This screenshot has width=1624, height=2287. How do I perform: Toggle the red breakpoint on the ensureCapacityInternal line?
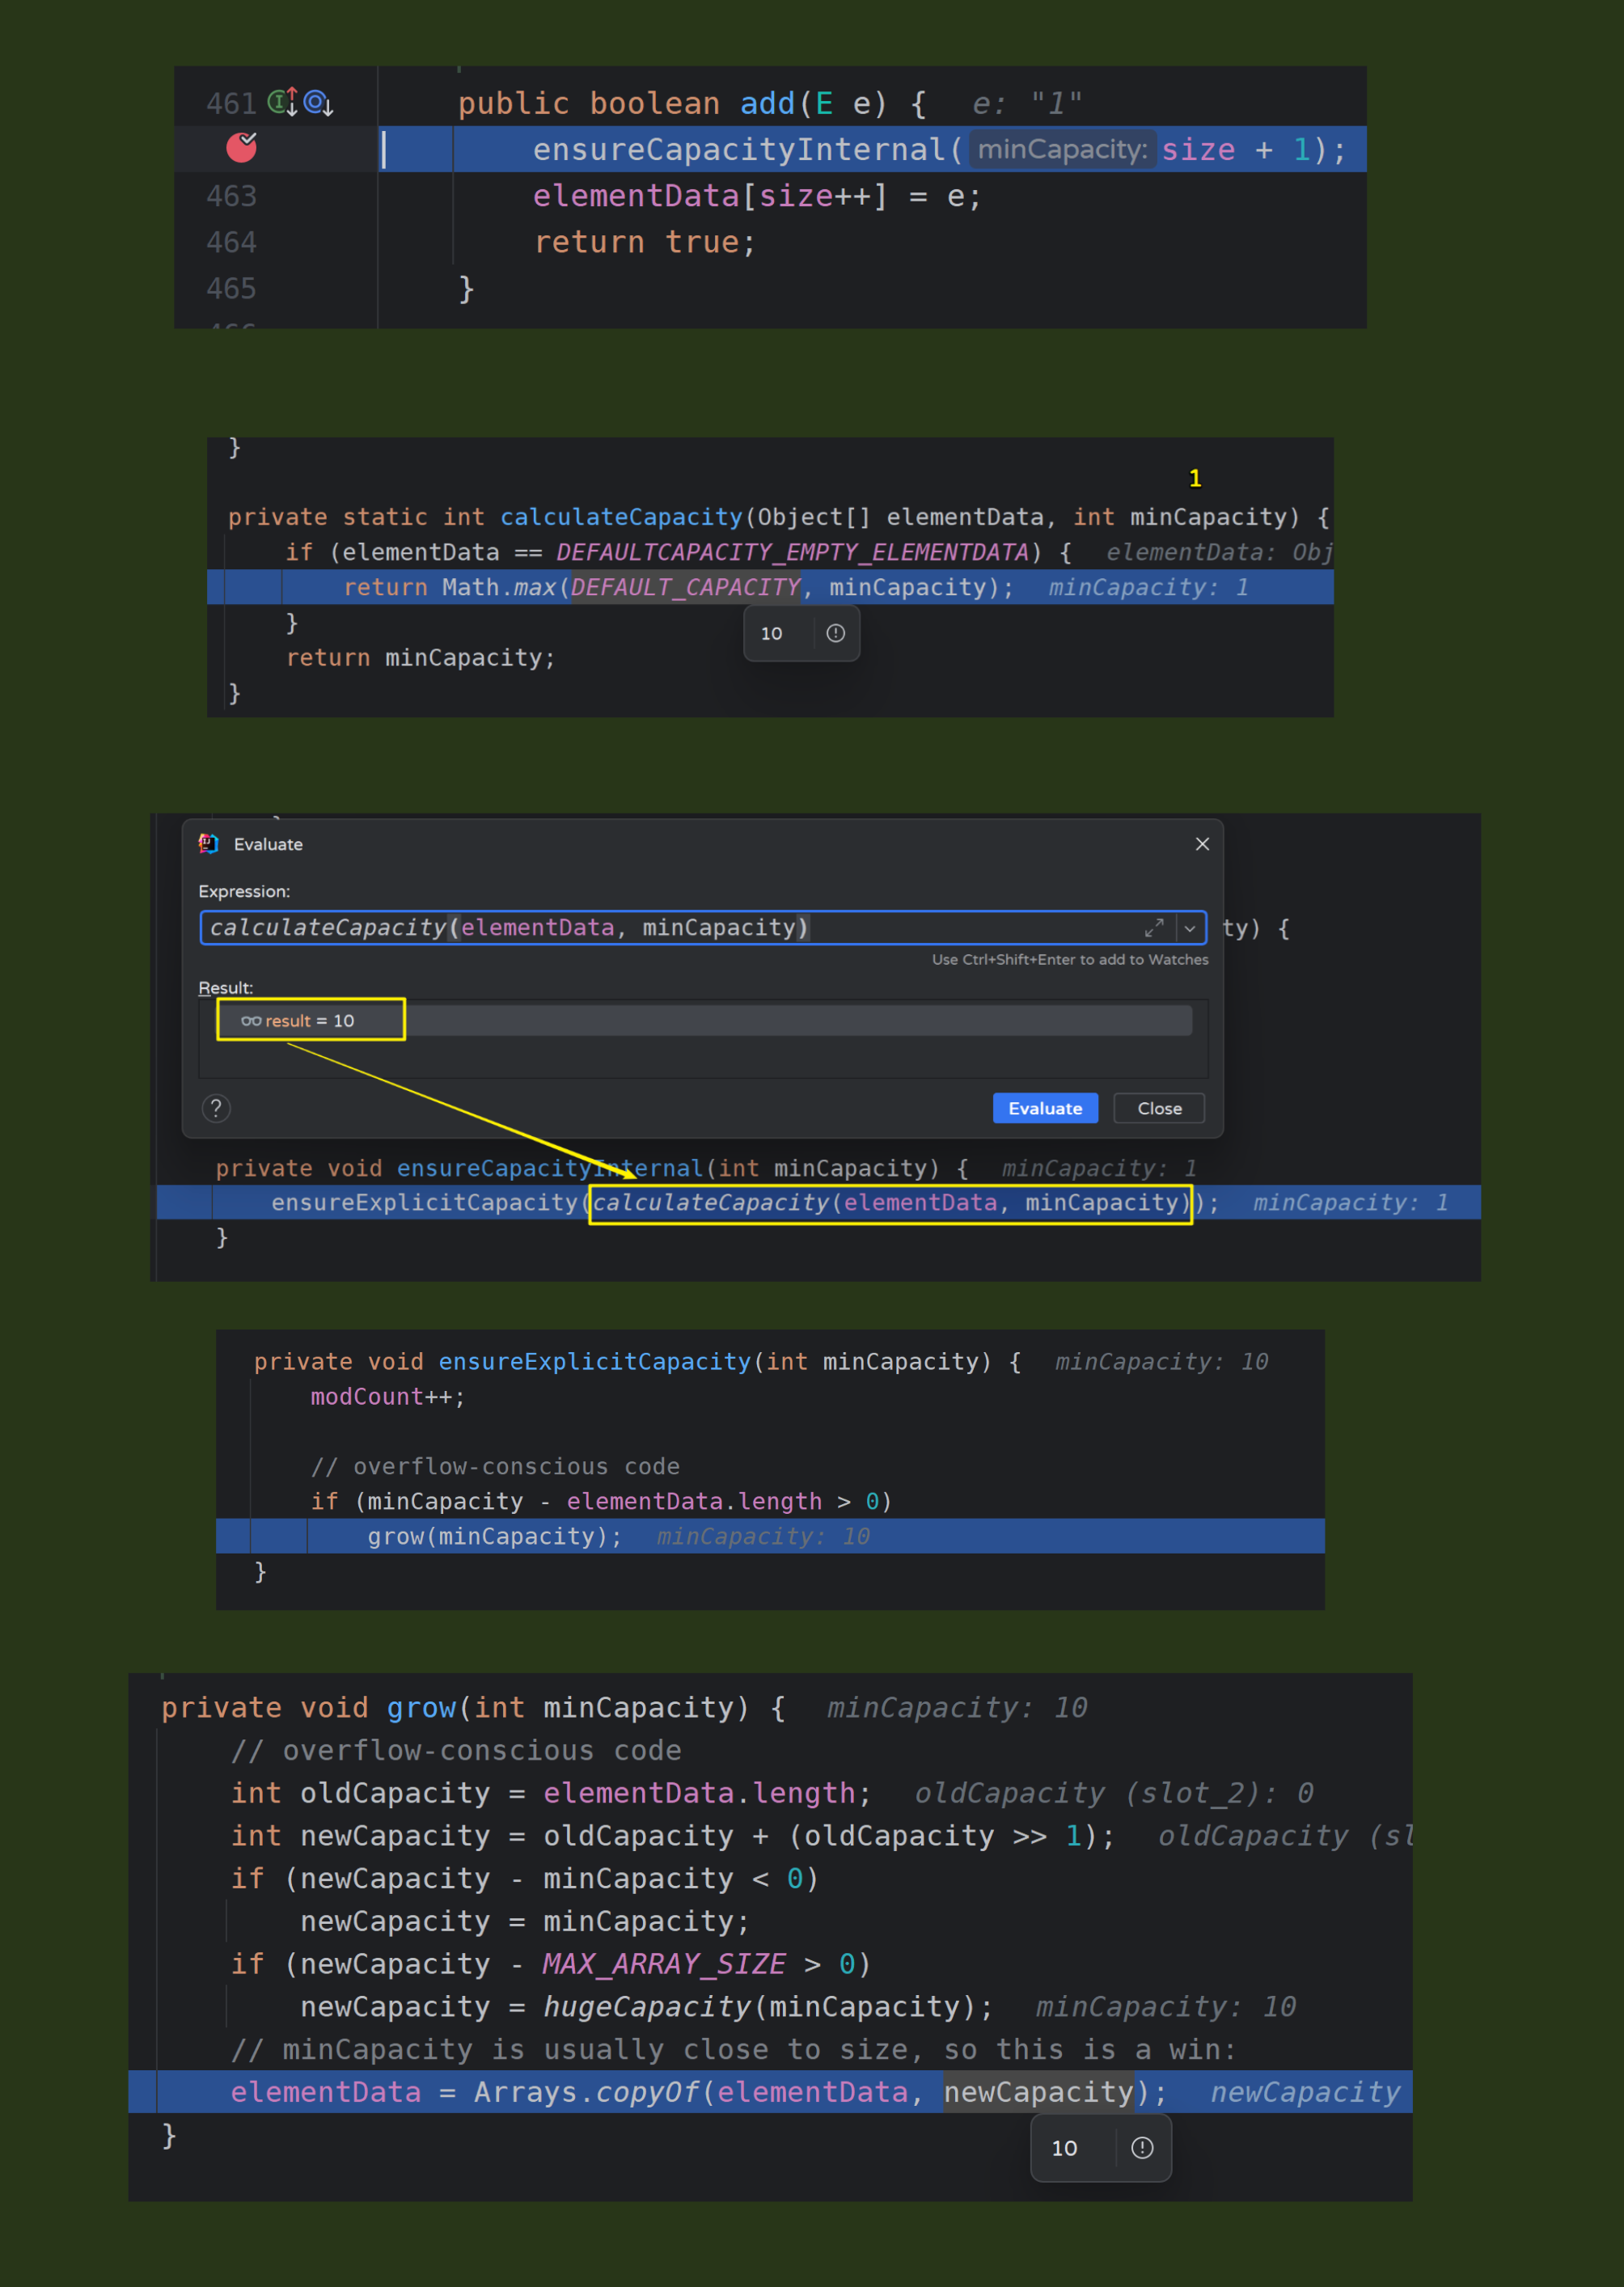coord(241,148)
